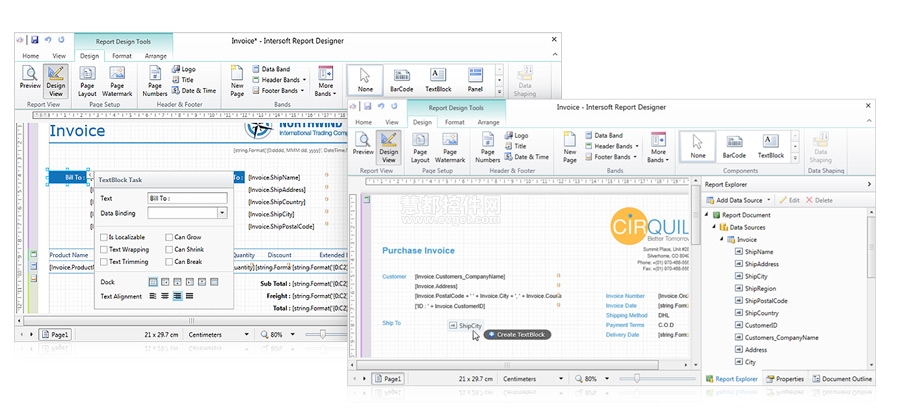Click the zoom slider in back Invoice* window
The width and height of the screenshot is (900, 420).
323,334
